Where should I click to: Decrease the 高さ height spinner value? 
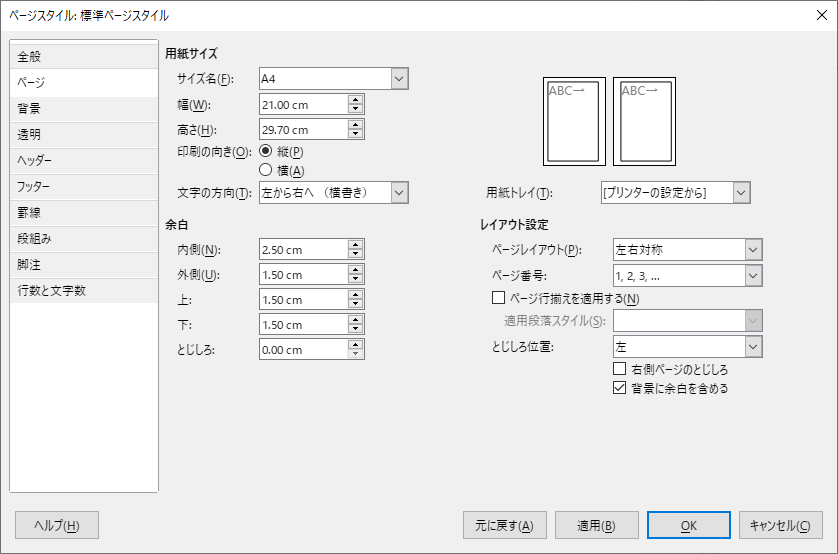coord(355,134)
